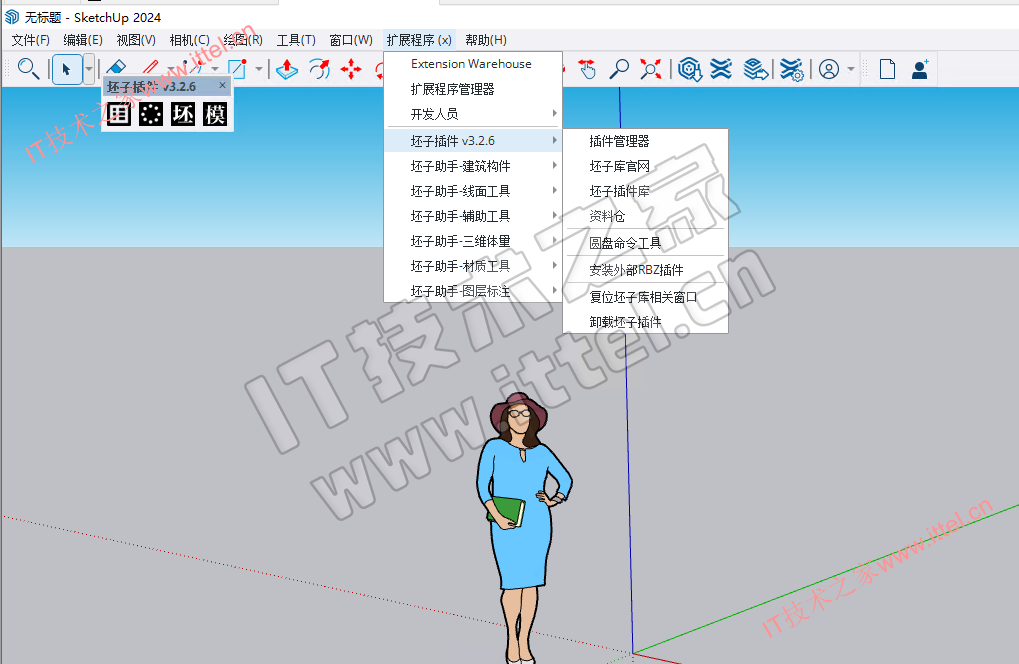1019x664 pixels.
Task: Select the Shapes rectangle tool
Action: 238,68
